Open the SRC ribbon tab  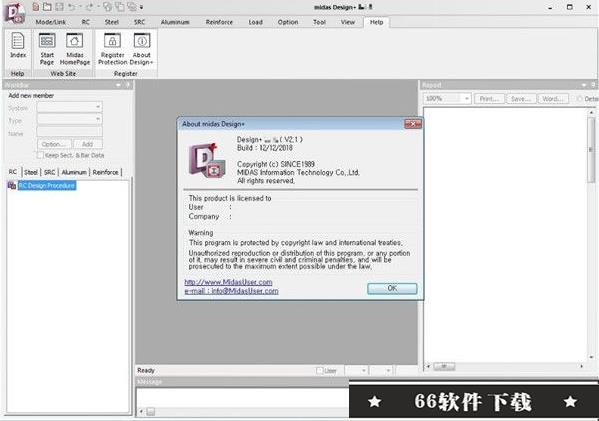(x=139, y=22)
